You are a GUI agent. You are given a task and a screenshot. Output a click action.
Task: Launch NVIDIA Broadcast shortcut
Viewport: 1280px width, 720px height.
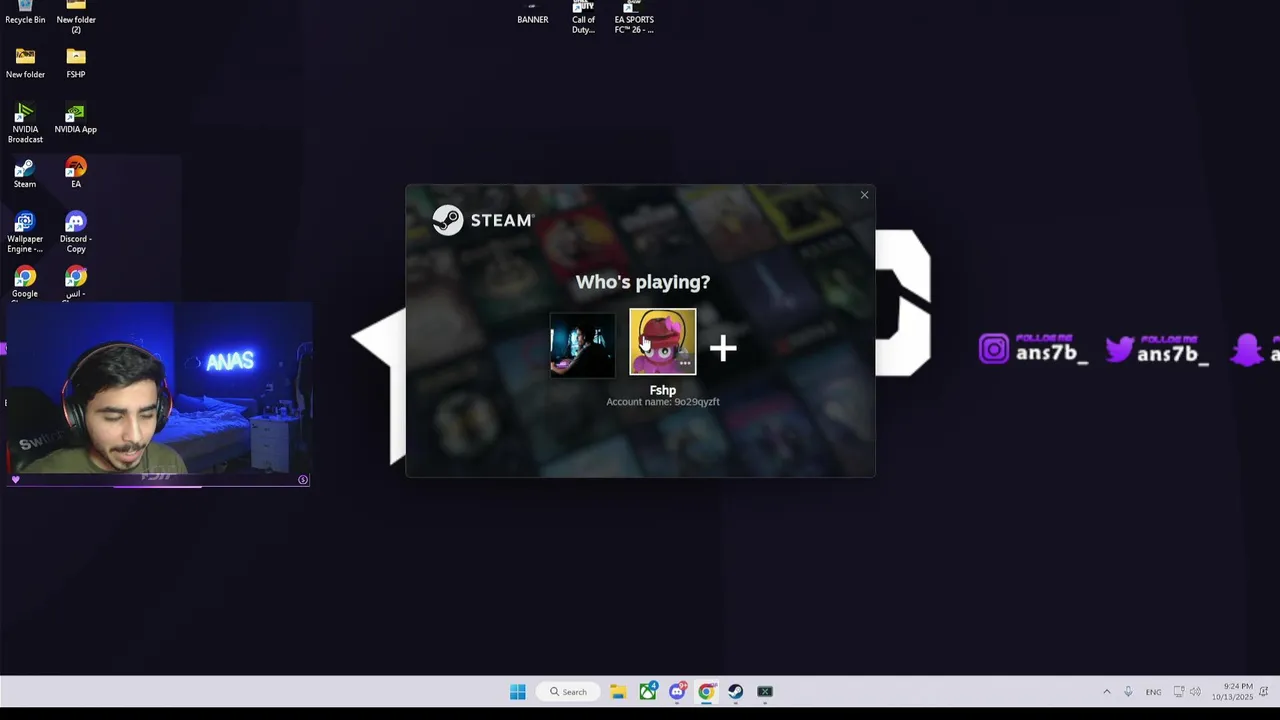point(25,123)
